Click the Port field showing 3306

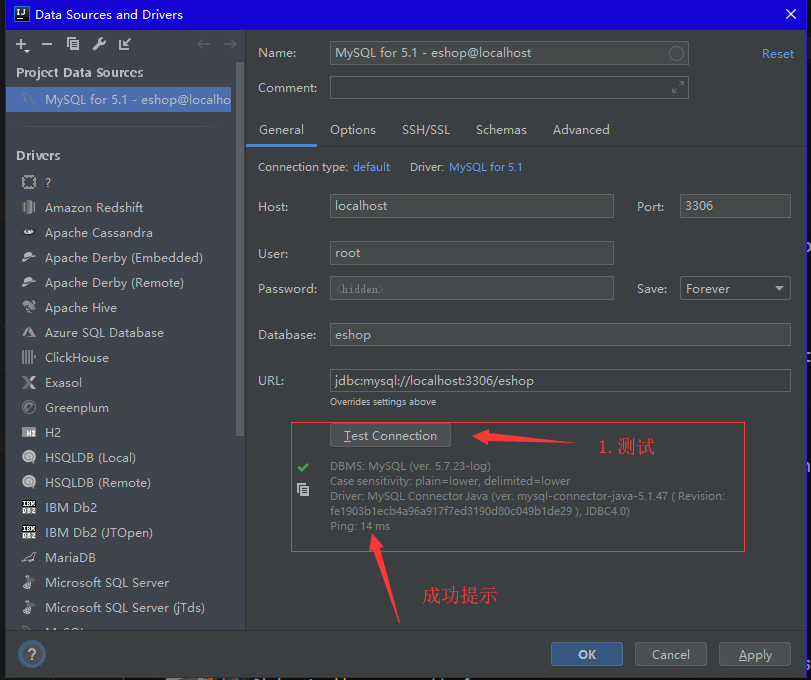[x=735, y=206]
